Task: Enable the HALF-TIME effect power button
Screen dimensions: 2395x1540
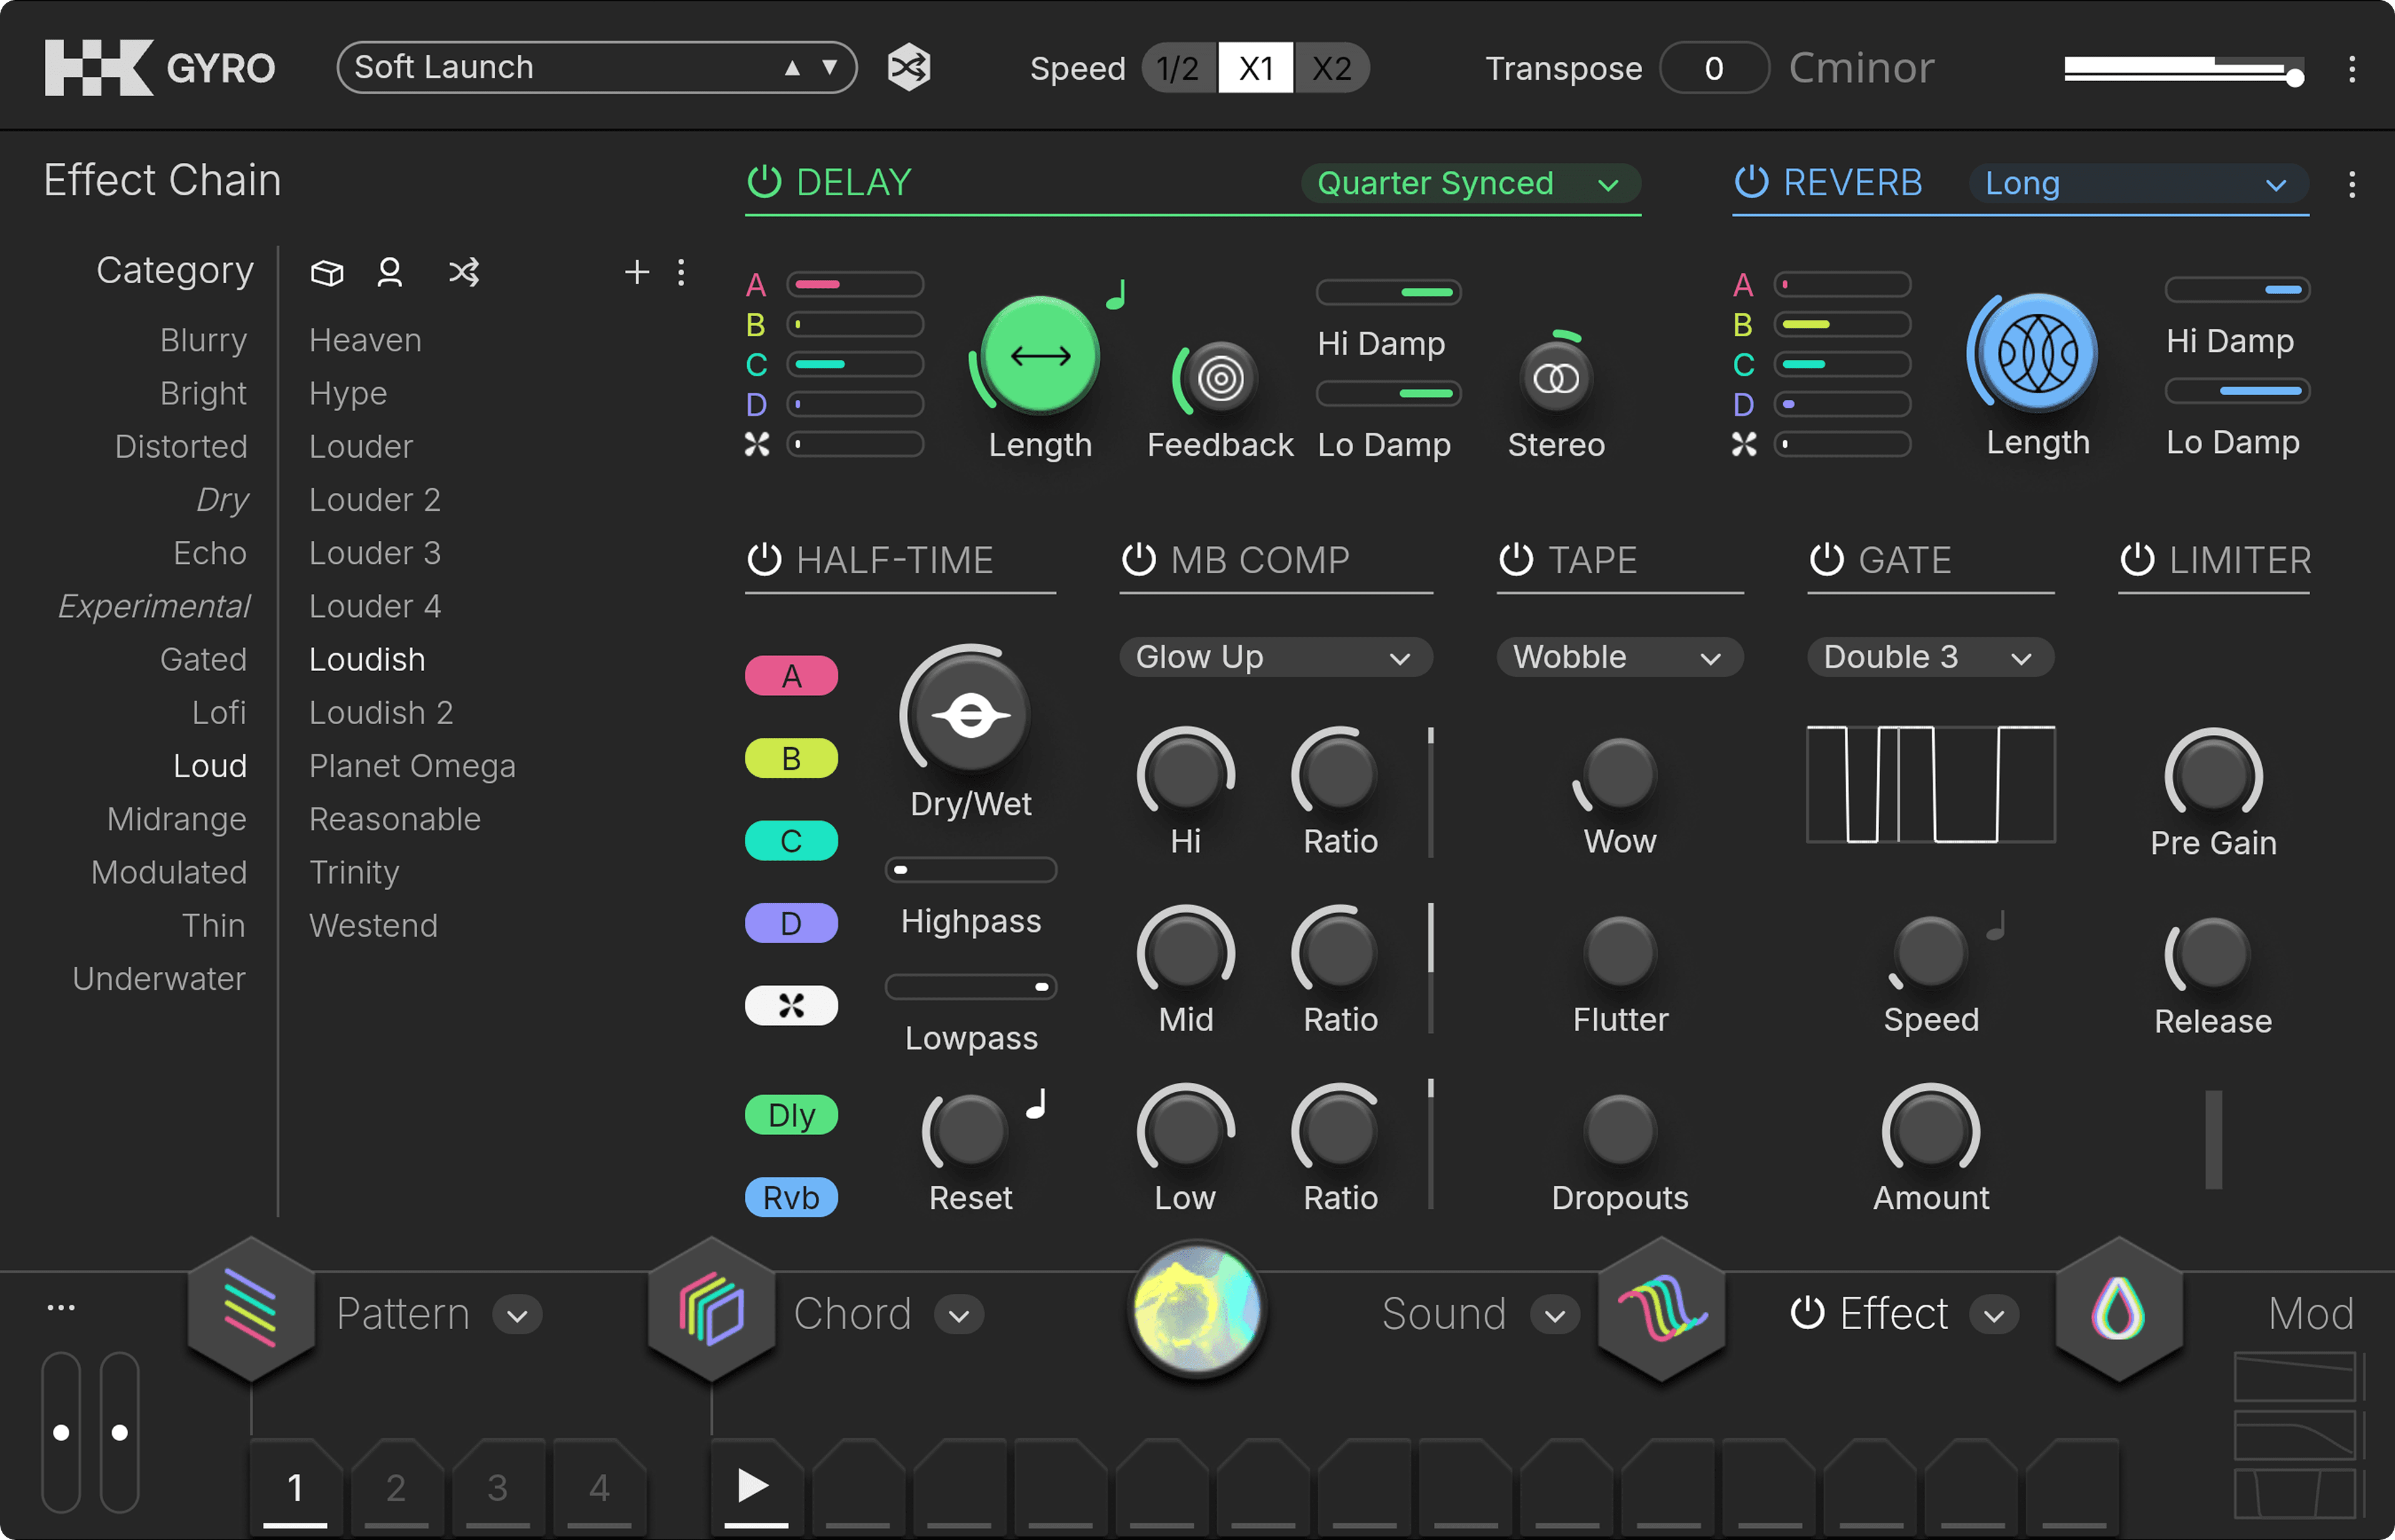Action: (x=764, y=560)
